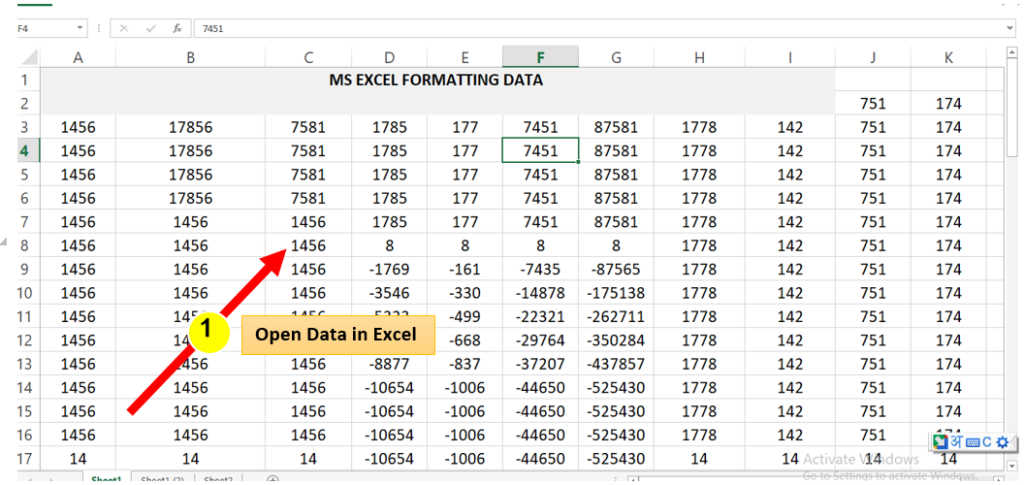Select cell H6 containing 1778

pyautogui.click(x=699, y=198)
